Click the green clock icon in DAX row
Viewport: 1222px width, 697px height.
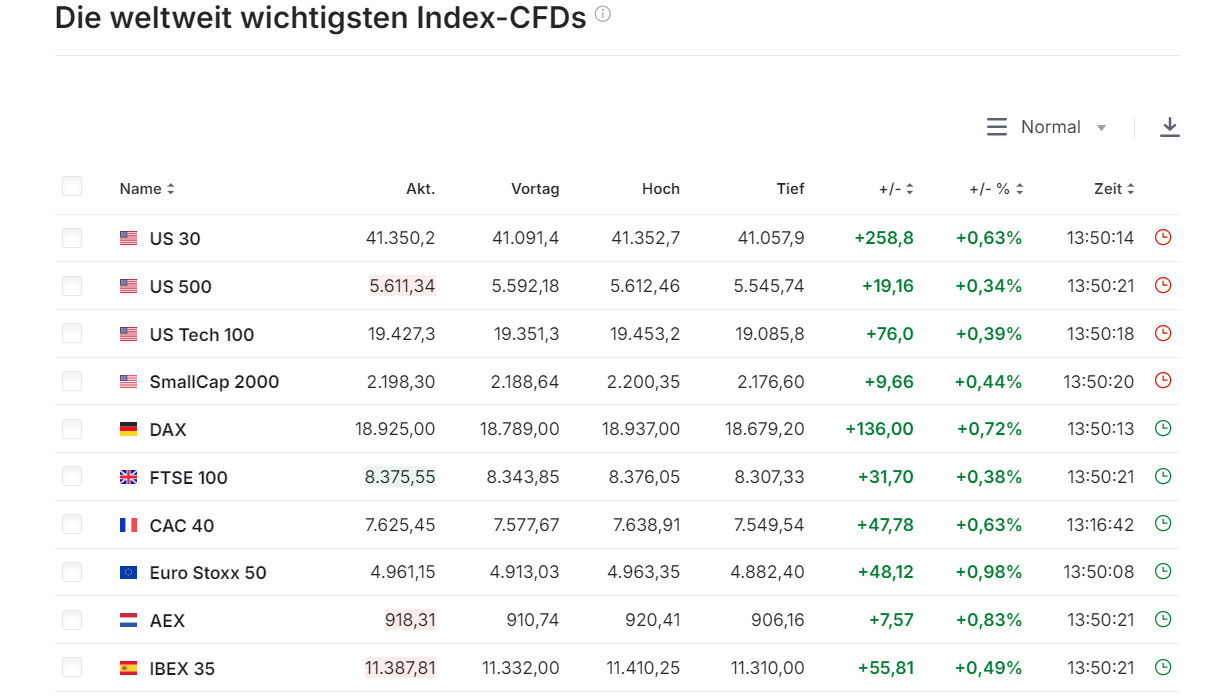pos(1162,429)
